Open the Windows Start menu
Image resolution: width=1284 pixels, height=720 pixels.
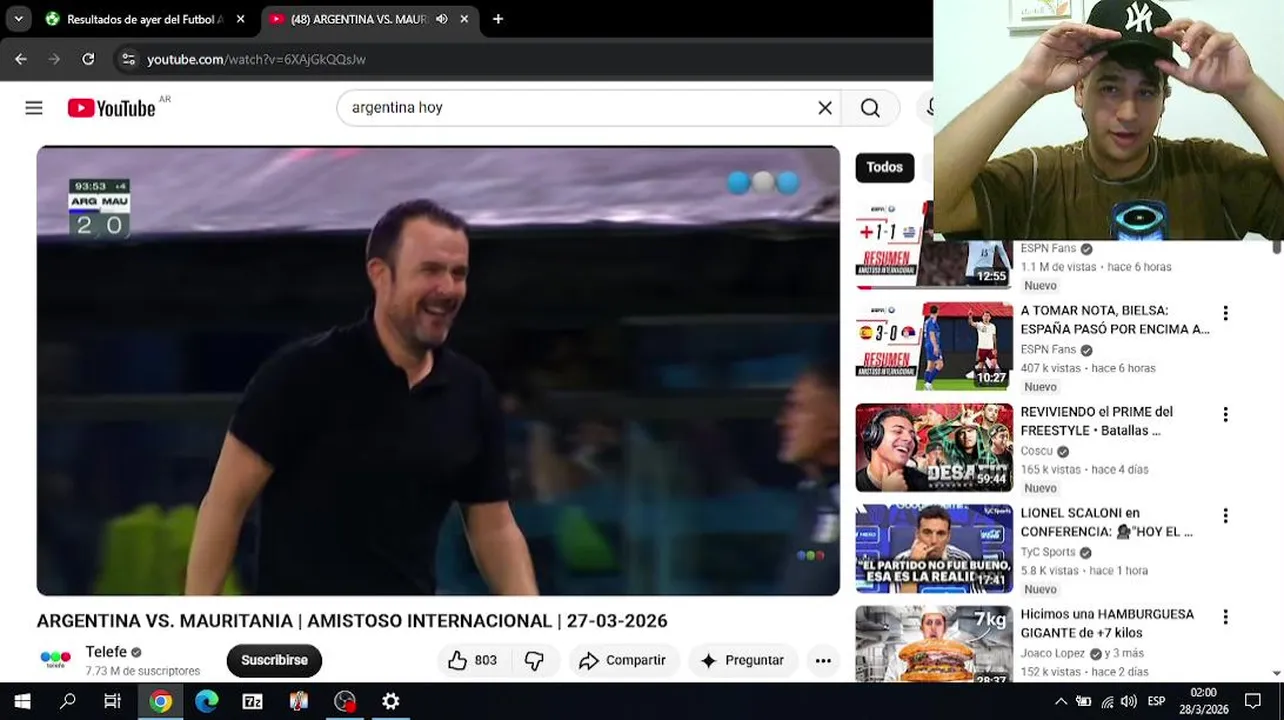pyautogui.click(x=22, y=701)
